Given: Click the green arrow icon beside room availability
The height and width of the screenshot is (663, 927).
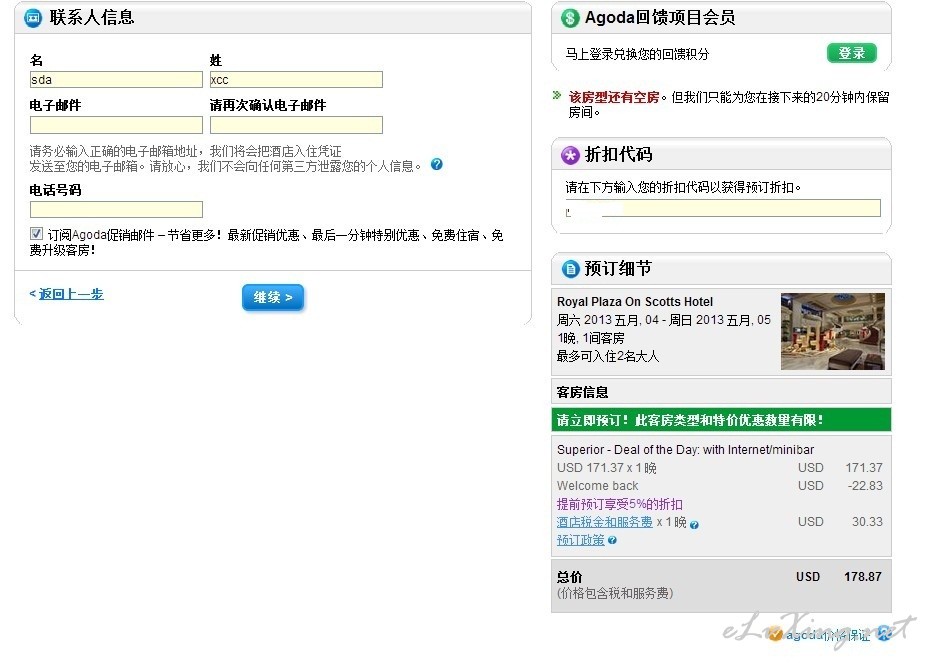Looking at the screenshot, I should [x=557, y=95].
